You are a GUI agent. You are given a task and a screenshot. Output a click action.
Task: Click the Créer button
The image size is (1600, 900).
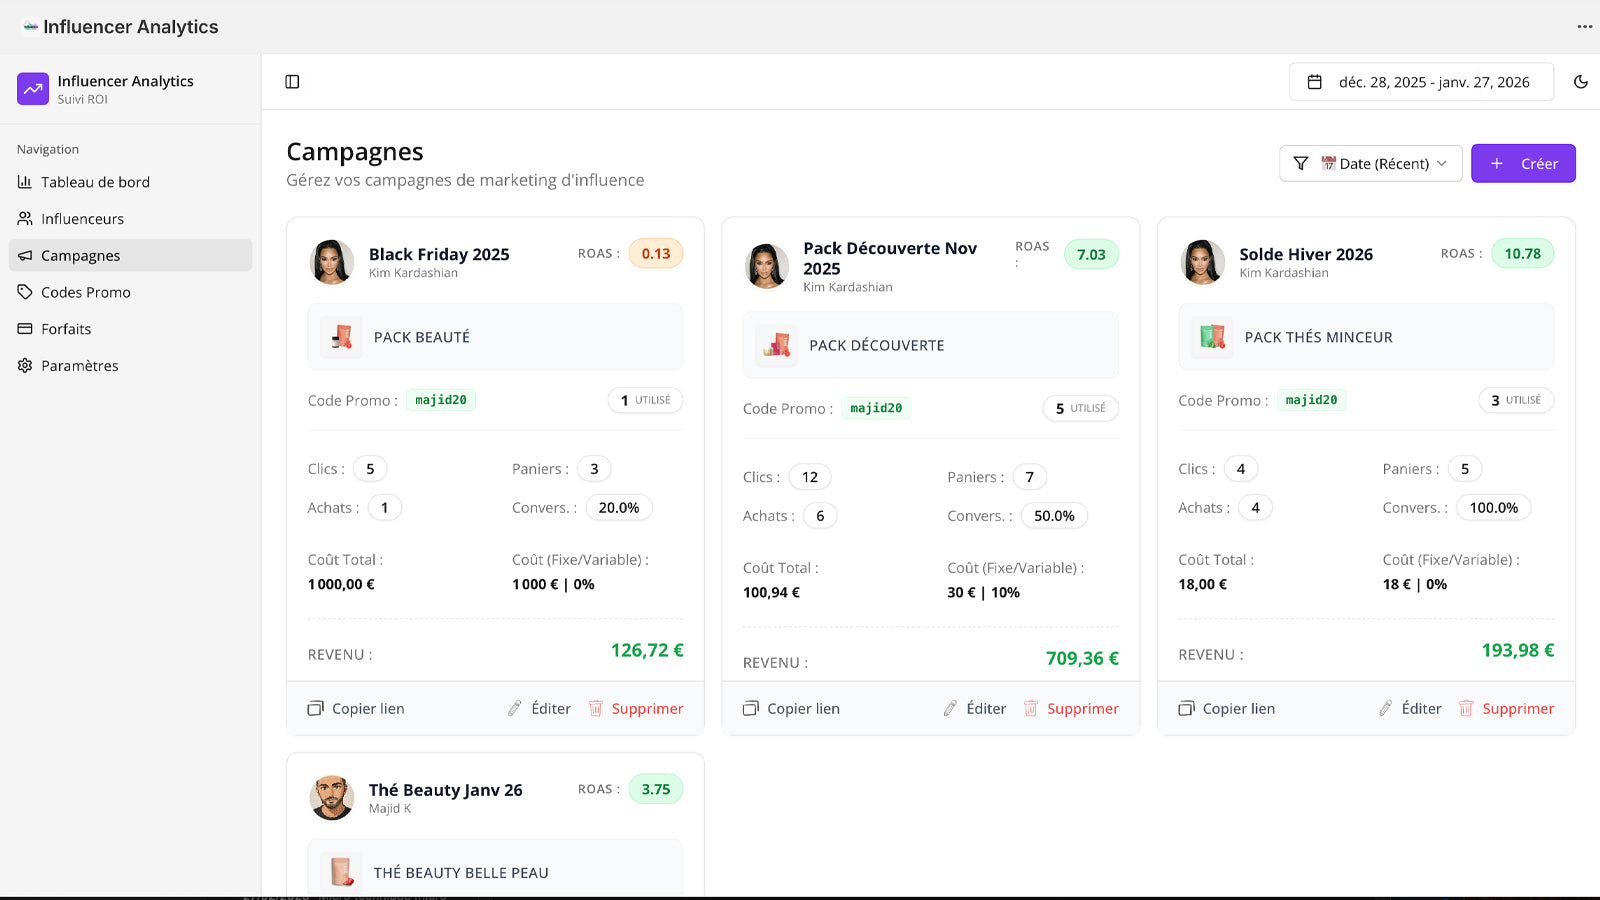coord(1522,164)
